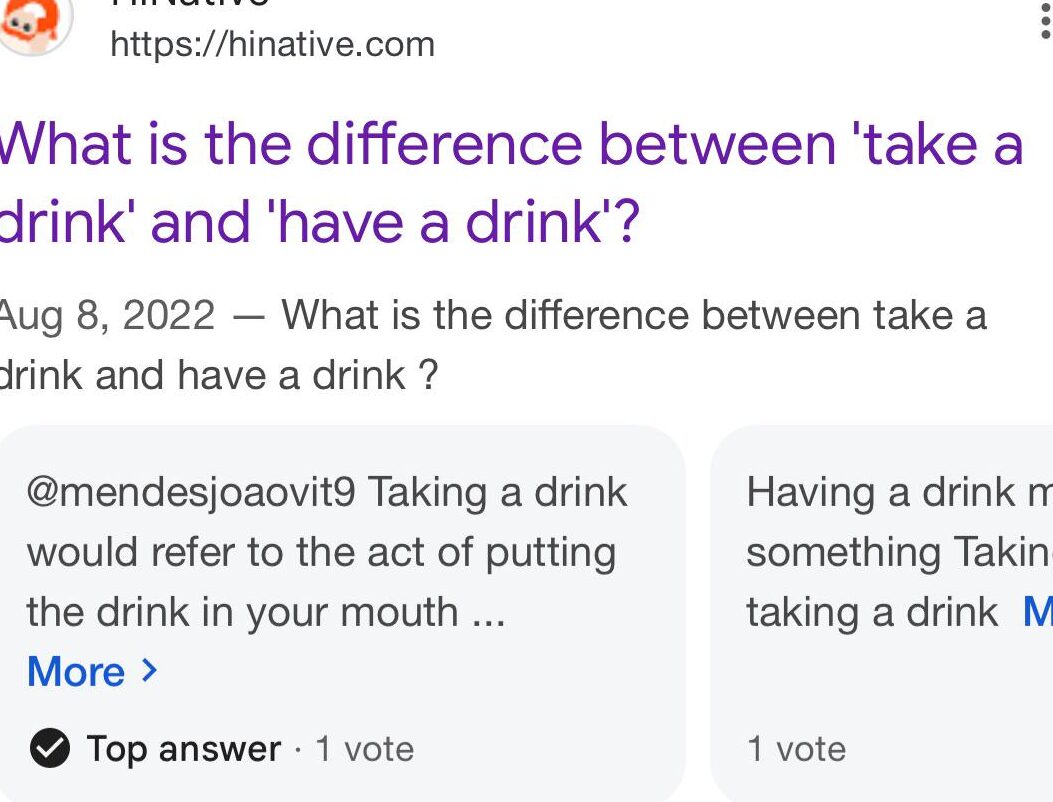
Task: Expand the first answer via More link
Action: tap(78, 672)
